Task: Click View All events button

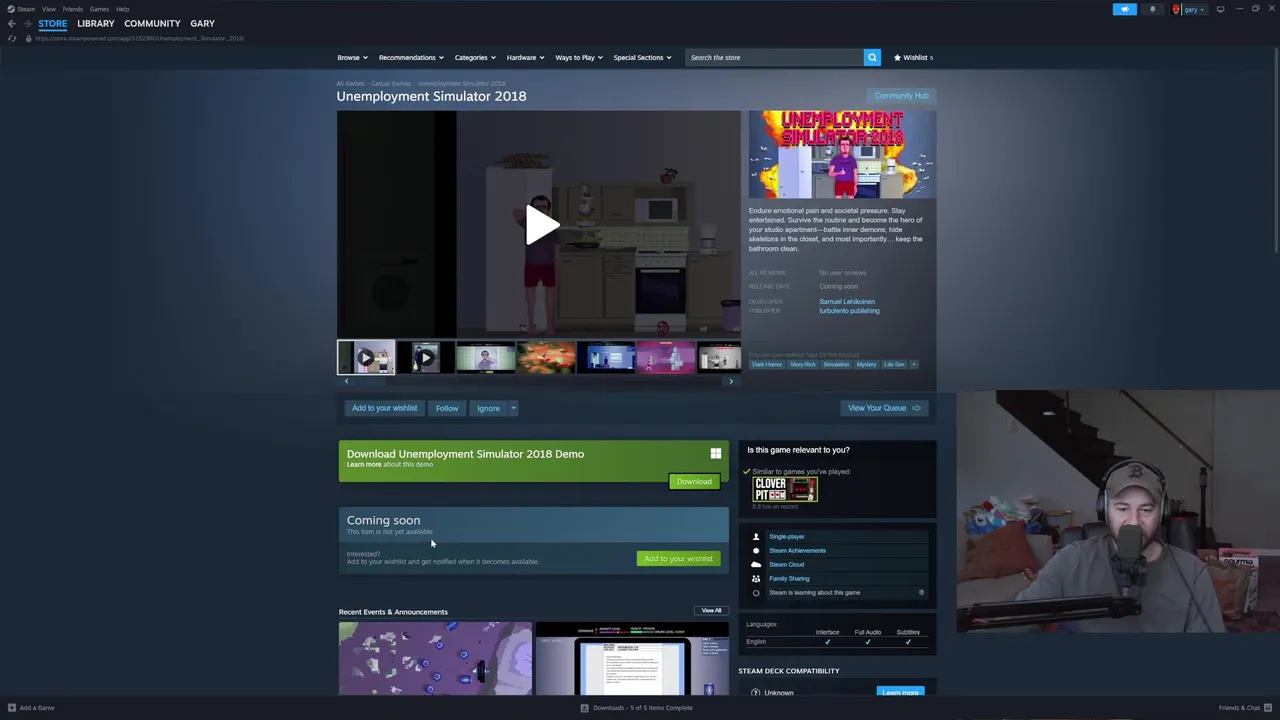Action: click(711, 610)
